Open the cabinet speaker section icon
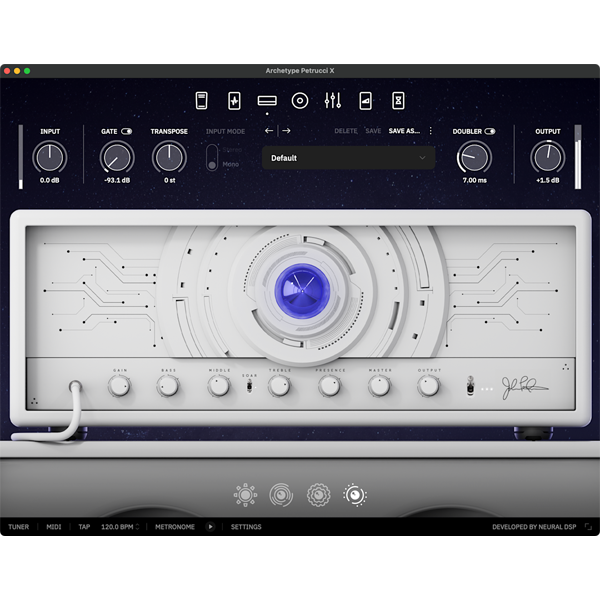 pyautogui.click(x=300, y=100)
